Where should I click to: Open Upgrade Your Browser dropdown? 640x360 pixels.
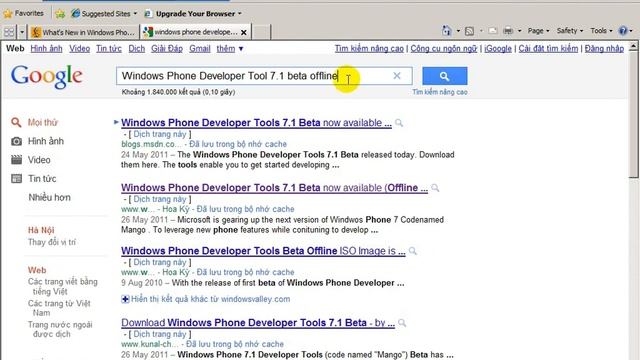(x=193, y=13)
